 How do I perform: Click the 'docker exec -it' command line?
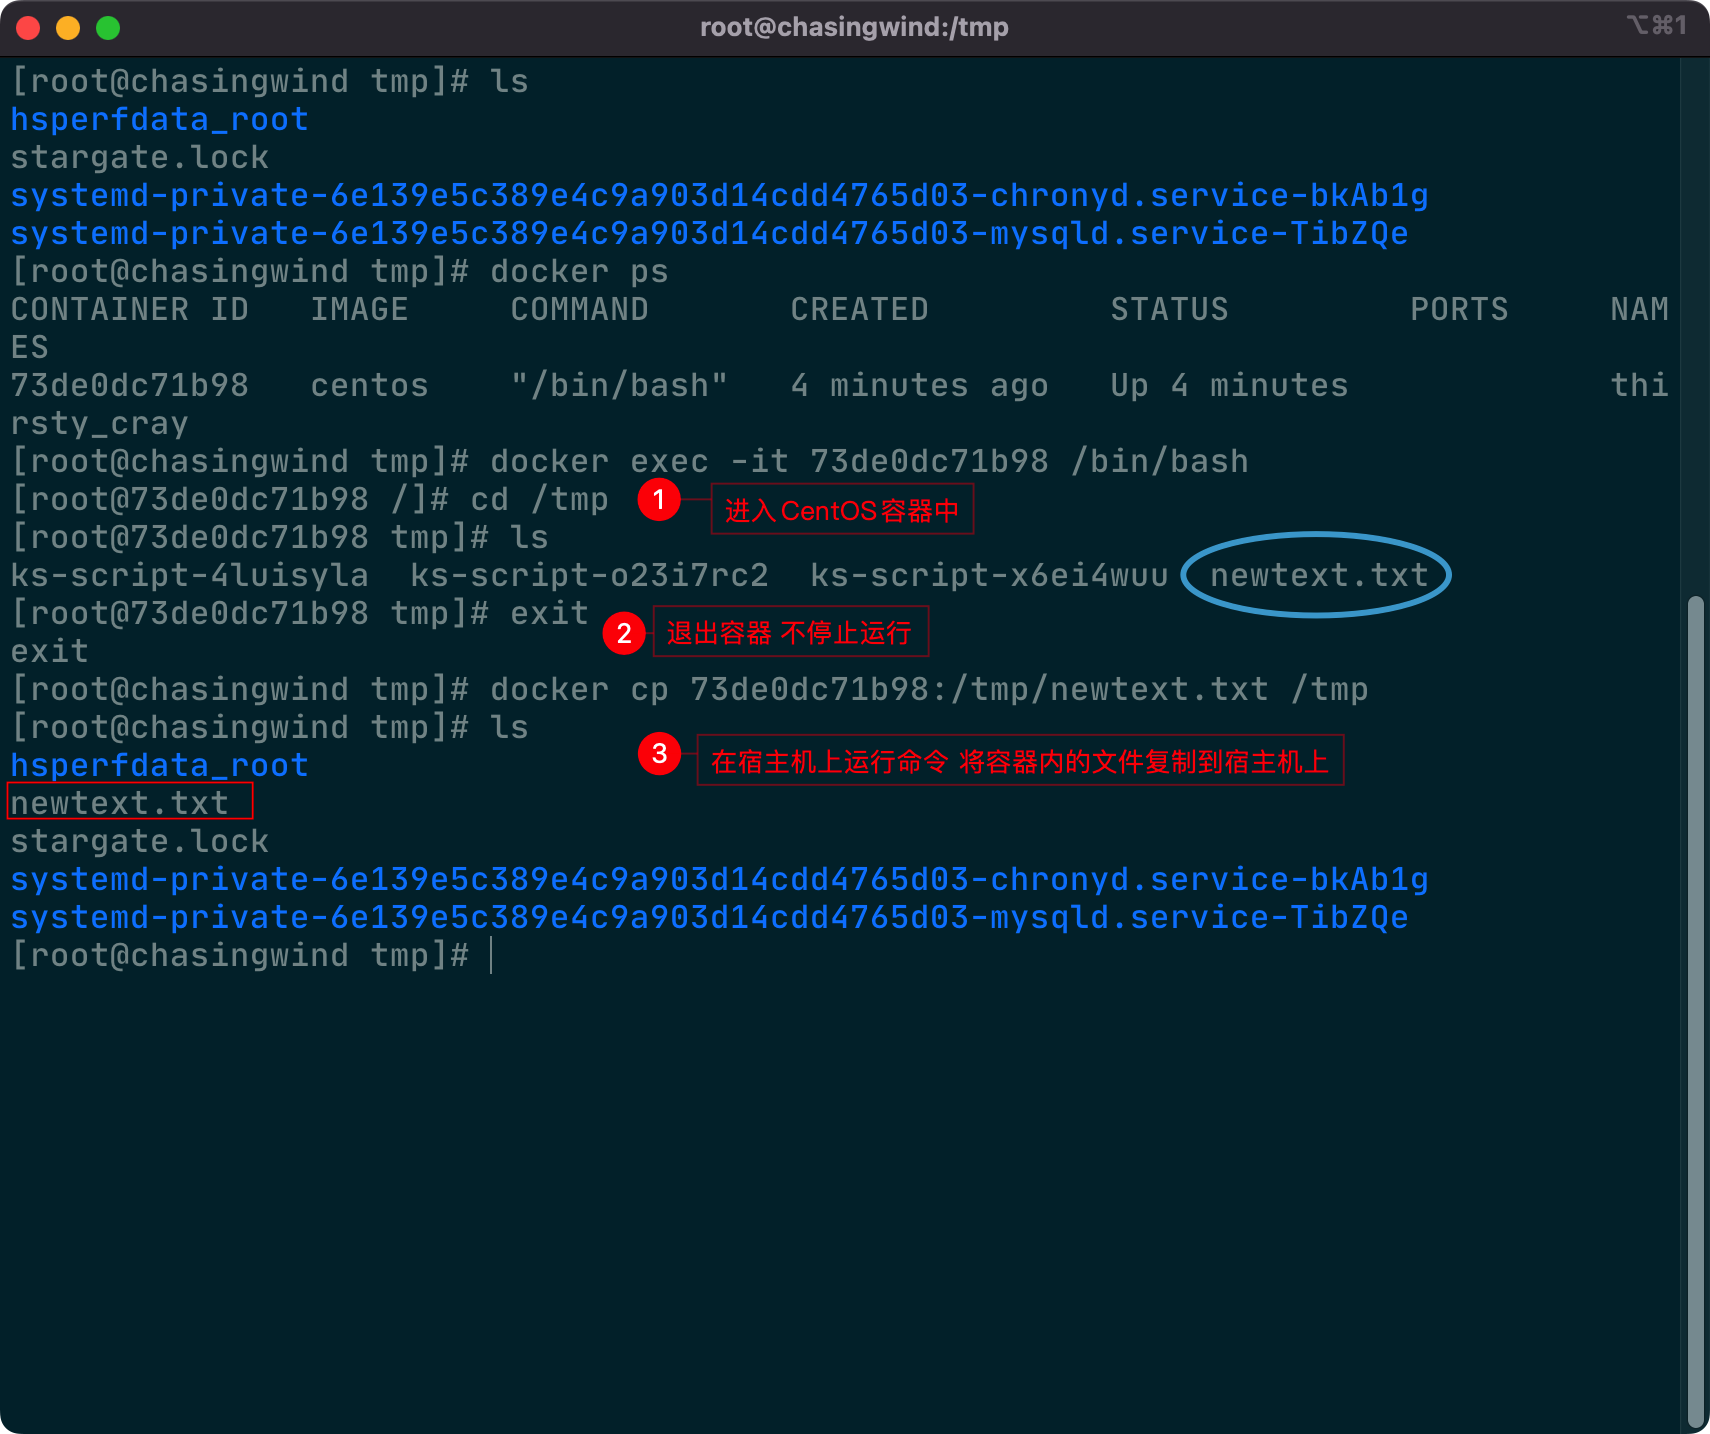click(x=869, y=461)
